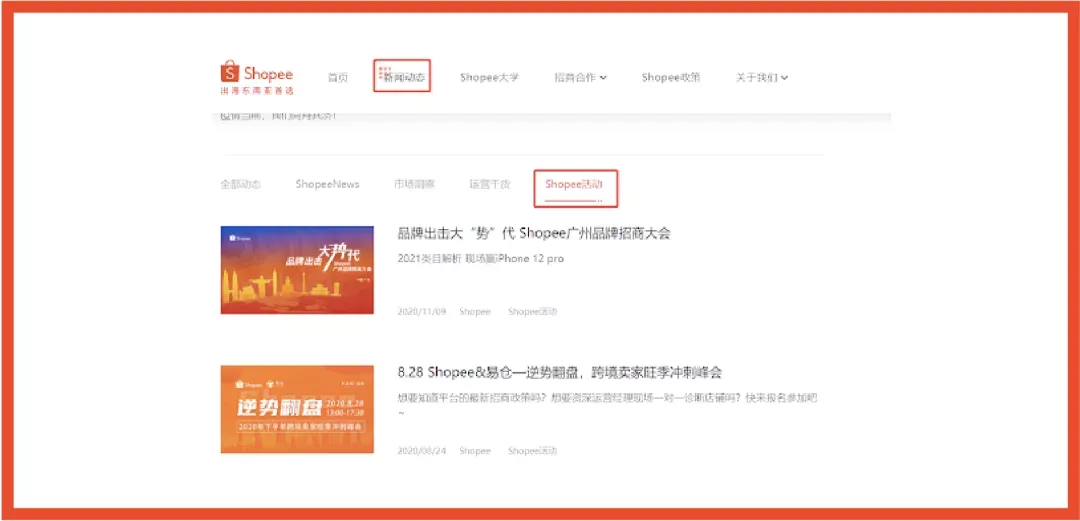The image size is (1080, 521).
Task: Click Shopee活动 tag under the 2020/08/24 article
Action: (532, 451)
